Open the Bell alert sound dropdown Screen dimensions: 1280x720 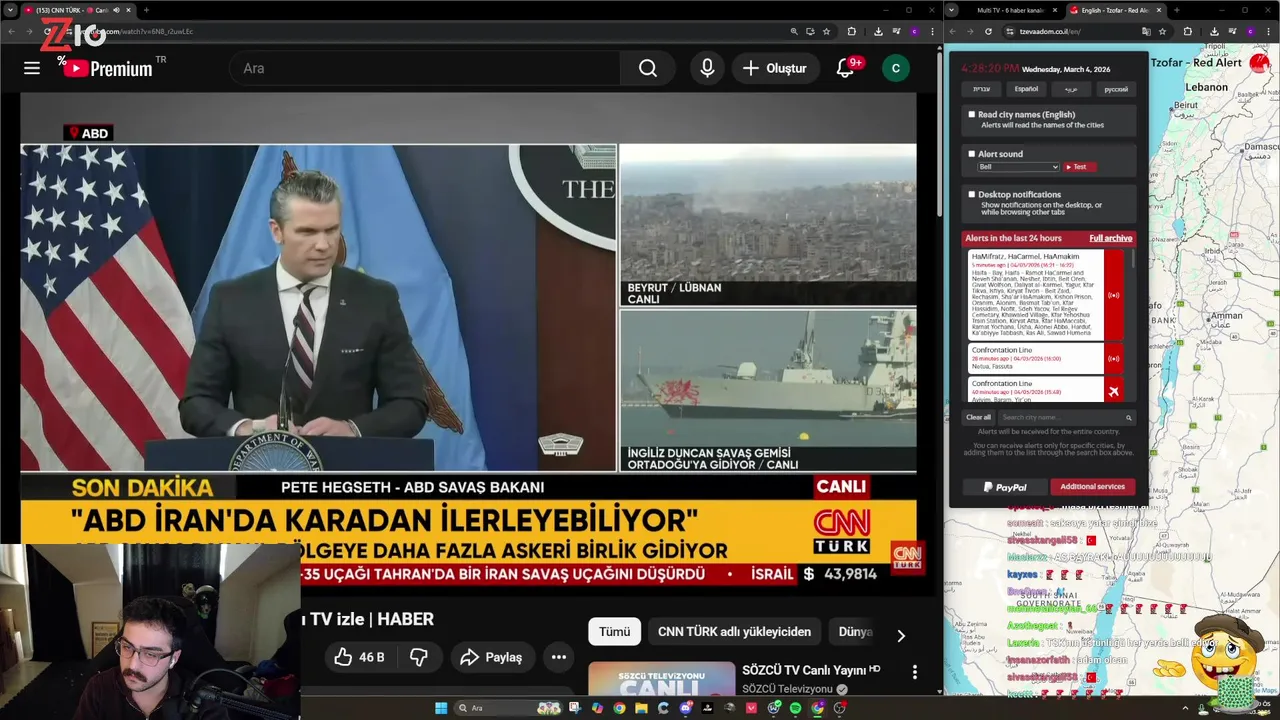tap(1018, 167)
